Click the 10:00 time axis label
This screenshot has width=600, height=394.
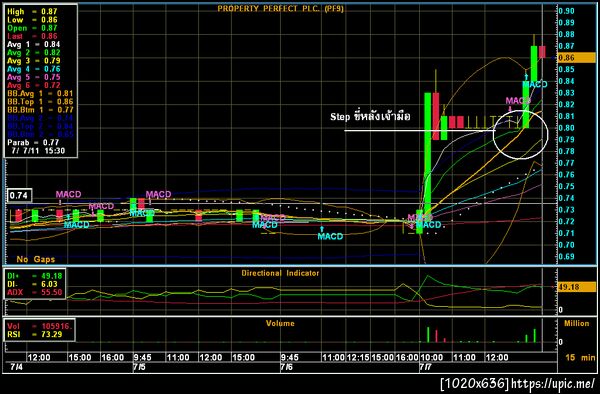(x=432, y=358)
